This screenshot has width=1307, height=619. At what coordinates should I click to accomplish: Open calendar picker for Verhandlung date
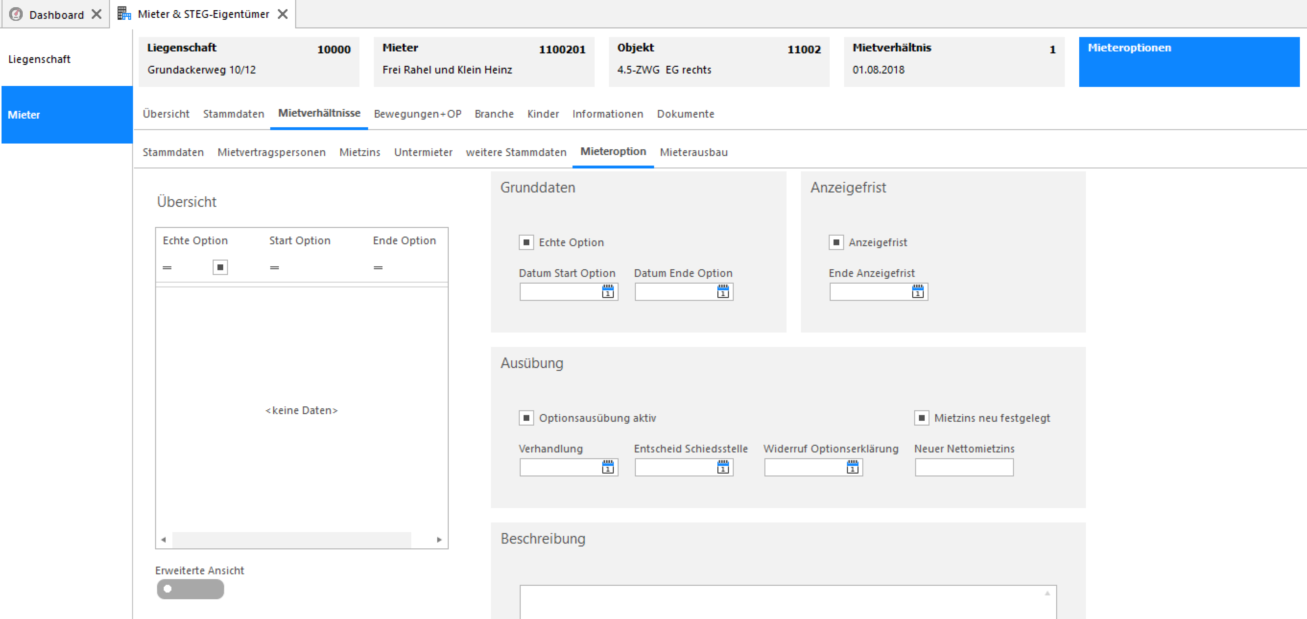coord(608,467)
